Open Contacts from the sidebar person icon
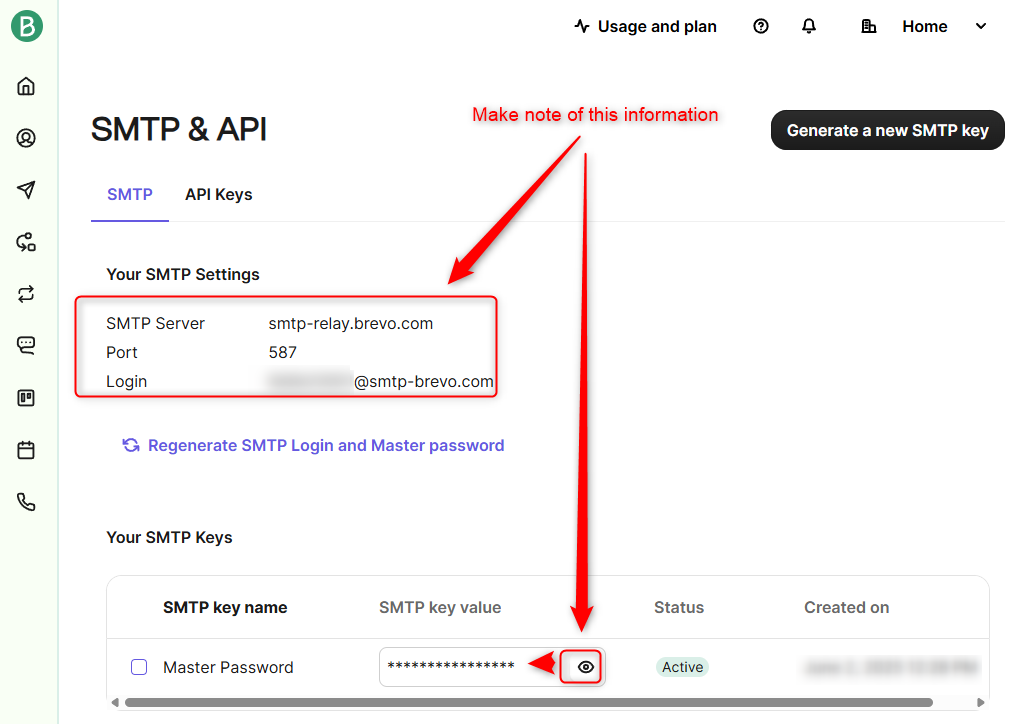The height and width of the screenshot is (724, 1024). point(26,138)
